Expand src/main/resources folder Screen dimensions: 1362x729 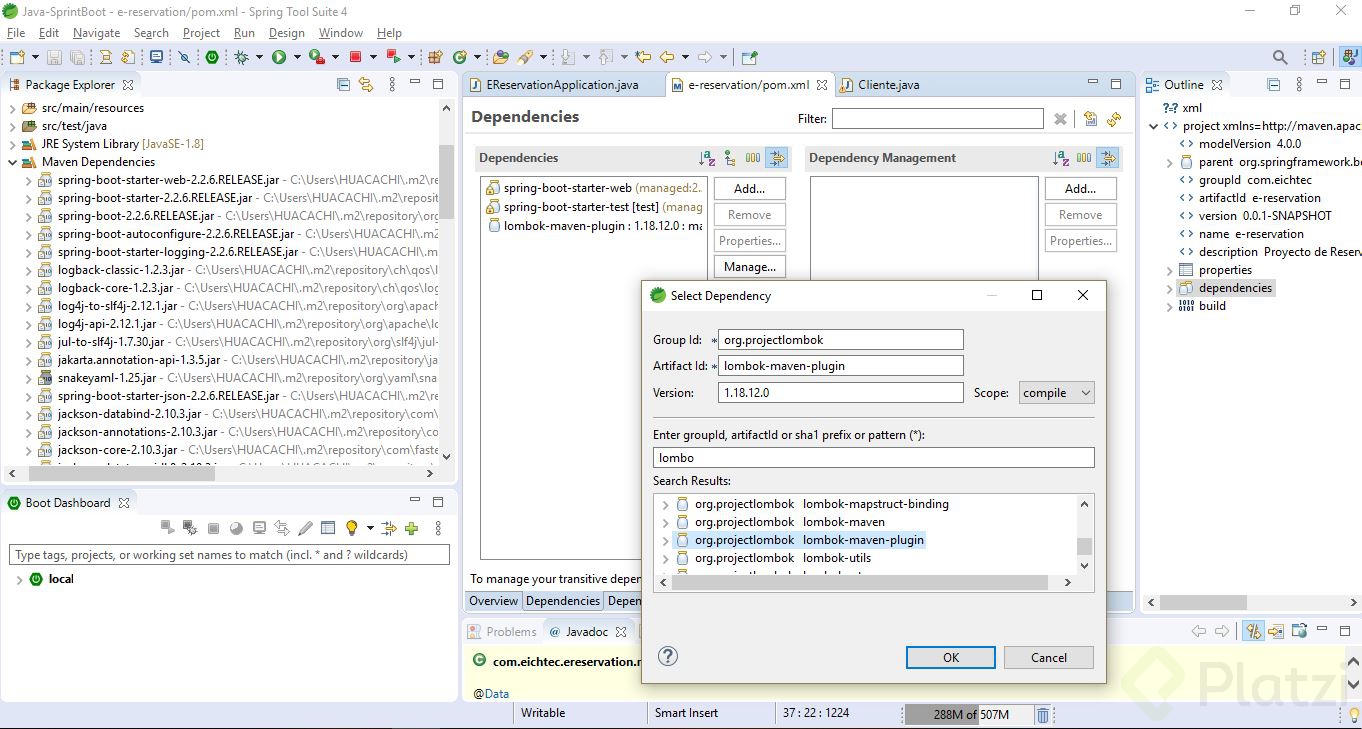[14, 108]
